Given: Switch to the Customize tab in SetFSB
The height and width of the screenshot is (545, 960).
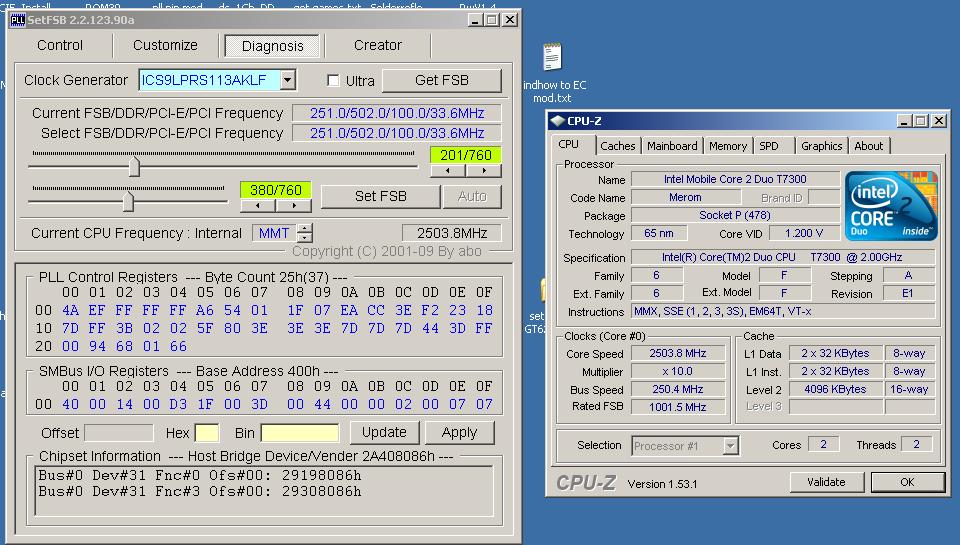Looking at the screenshot, I should coord(165,45).
